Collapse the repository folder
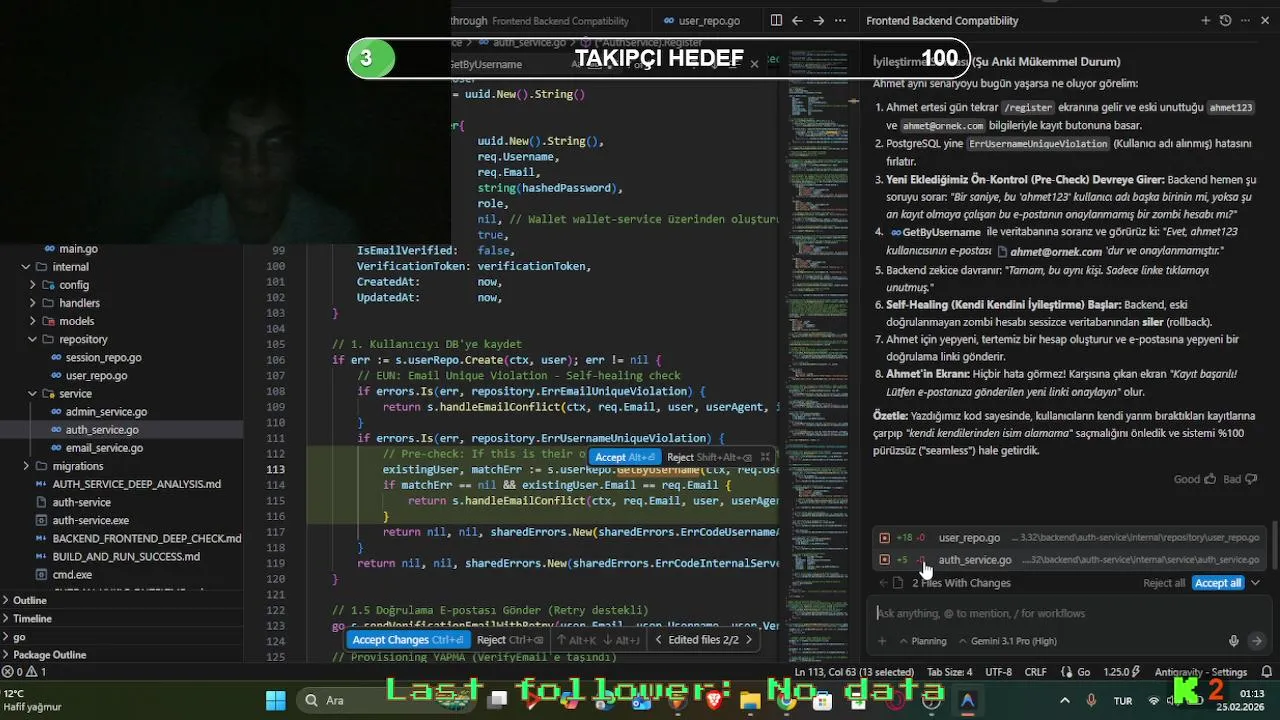The height and width of the screenshot is (720, 1280). click(33, 339)
